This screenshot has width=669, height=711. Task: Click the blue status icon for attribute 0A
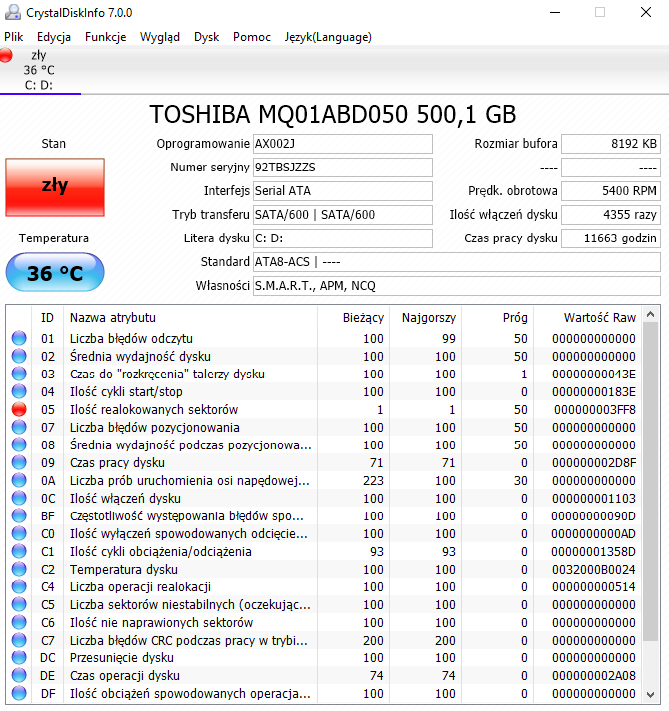[19, 480]
